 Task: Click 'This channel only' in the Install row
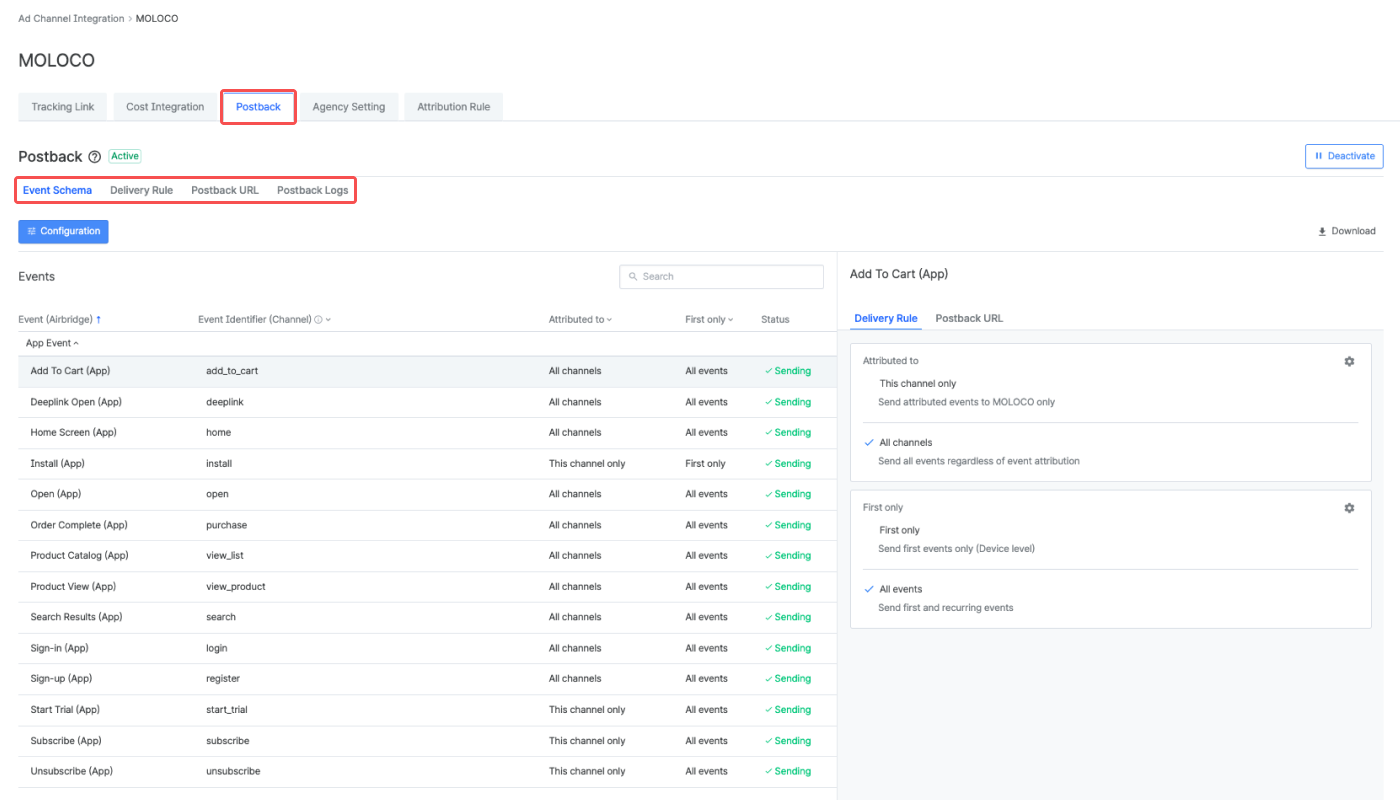[x=587, y=464]
